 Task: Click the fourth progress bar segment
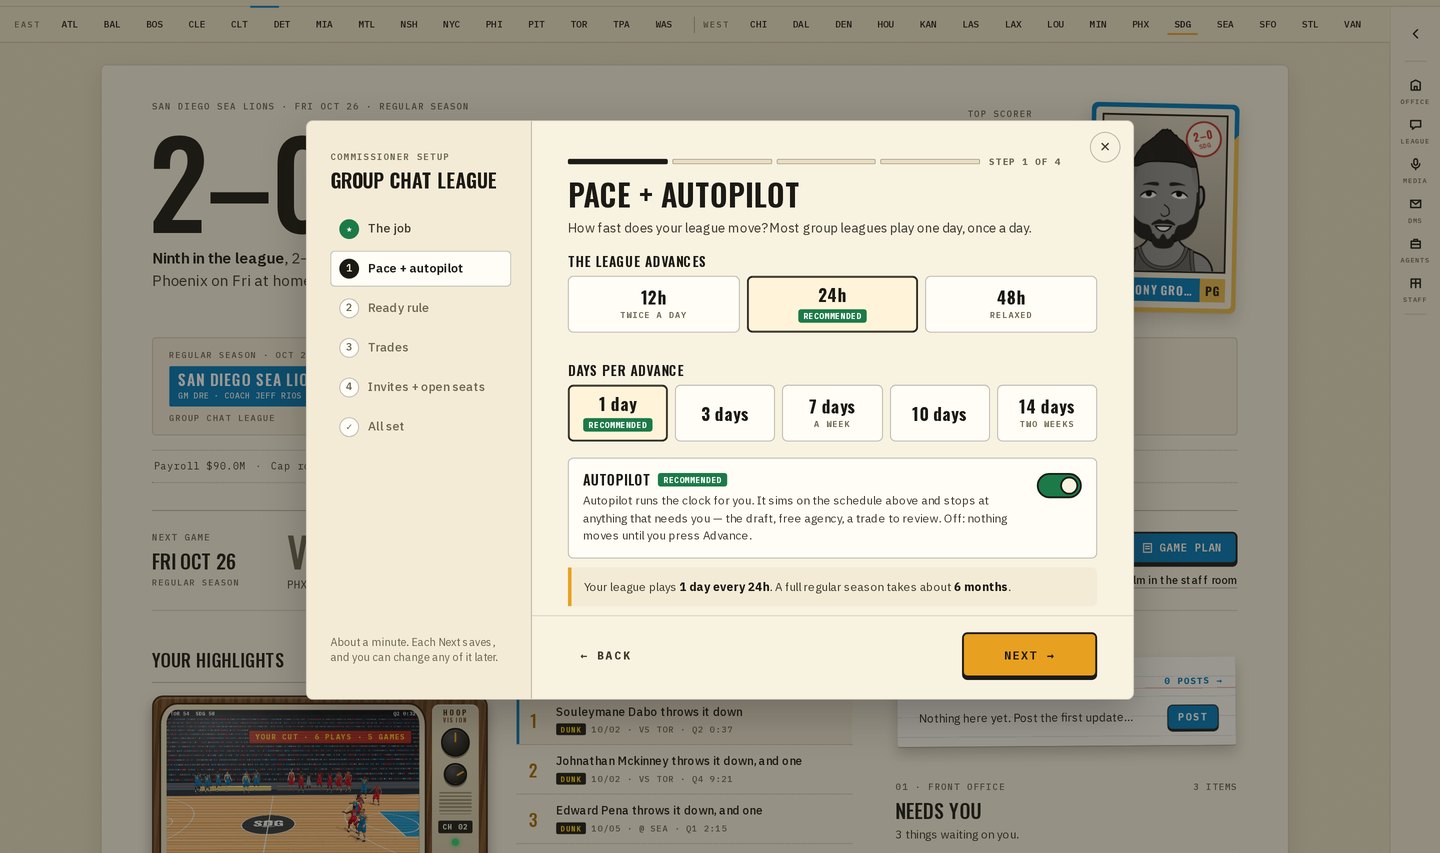point(930,161)
